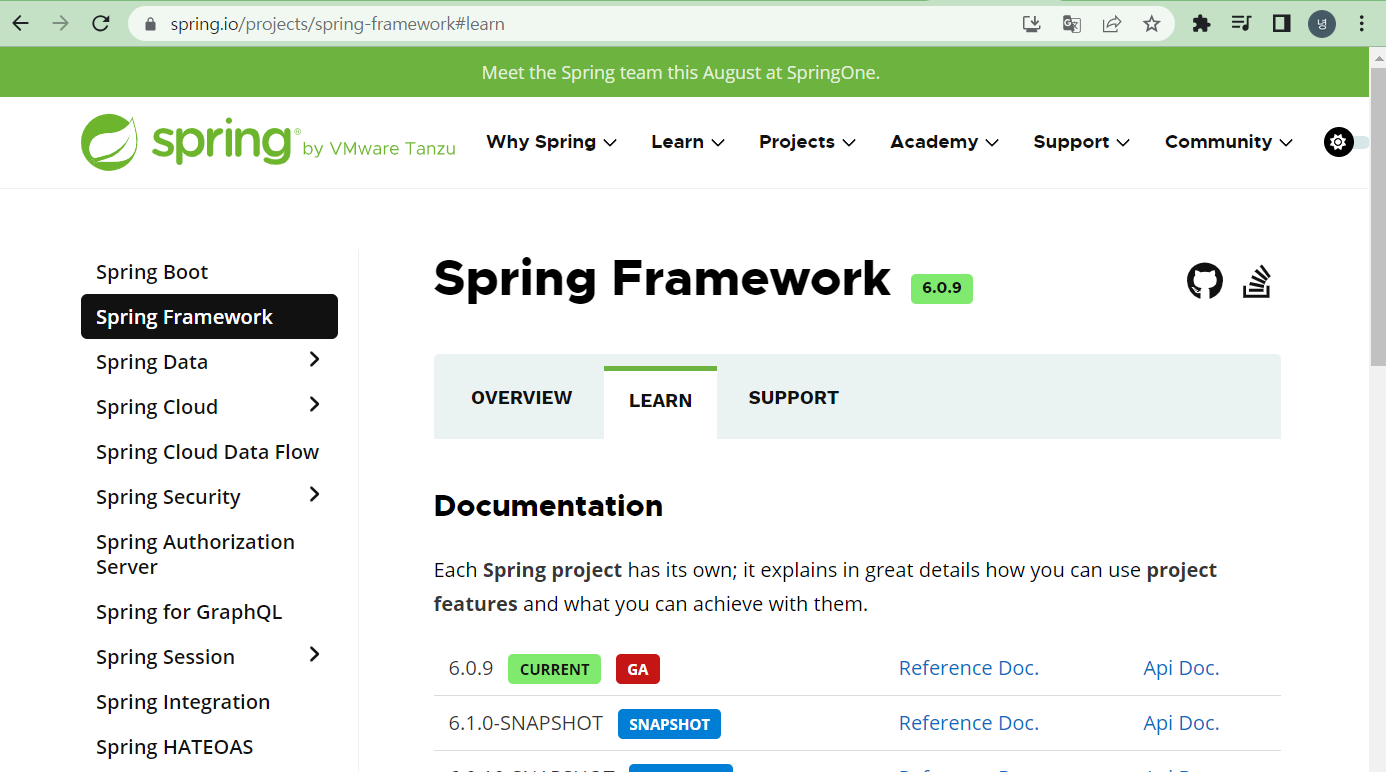Toggle the browser side panel icon
This screenshot has width=1386, height=772.
1282,24
